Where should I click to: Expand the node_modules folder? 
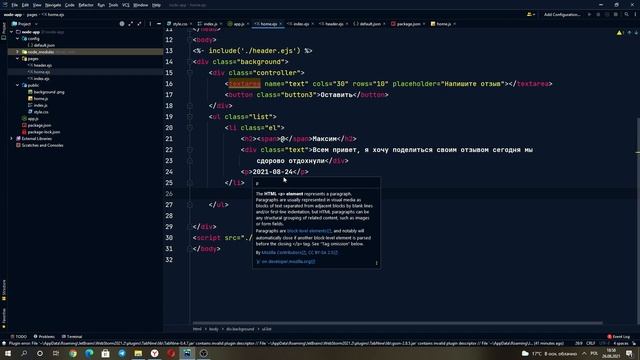pos(18,52)
